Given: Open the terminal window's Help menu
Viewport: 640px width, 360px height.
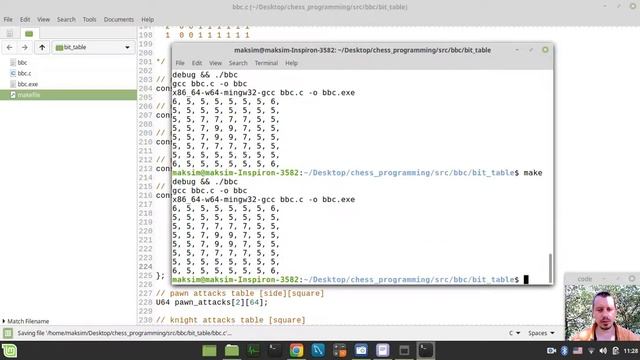Looking at the screenshot, I should click(x=291, y=63).
